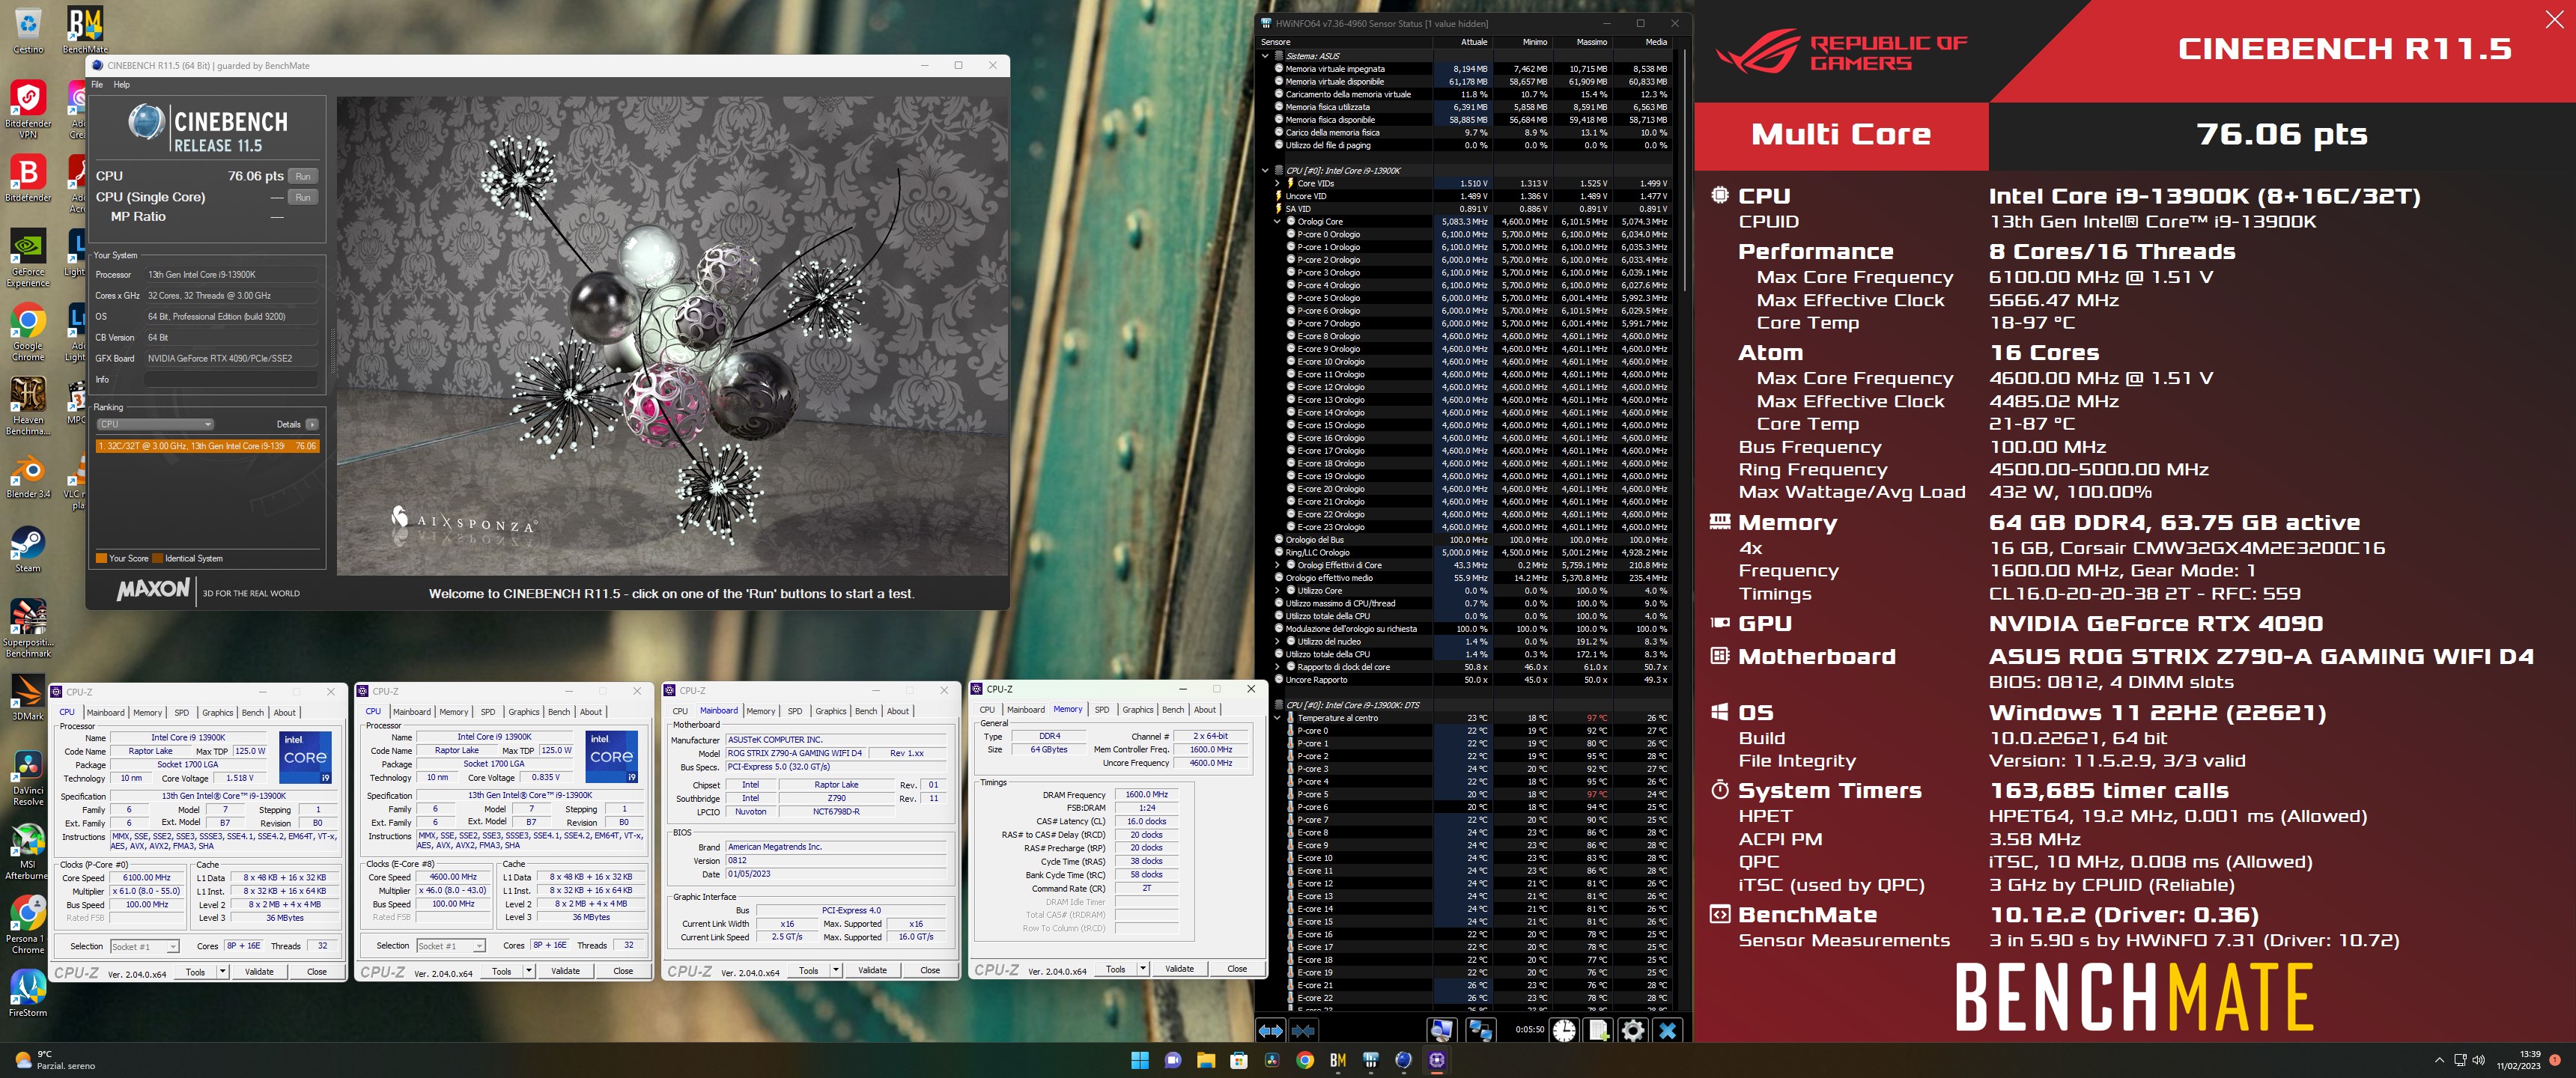Click HWiNFO expand-columns double arrow icon
The height and width of the screenshot is (1078, 2576).
(1270, 1030)
